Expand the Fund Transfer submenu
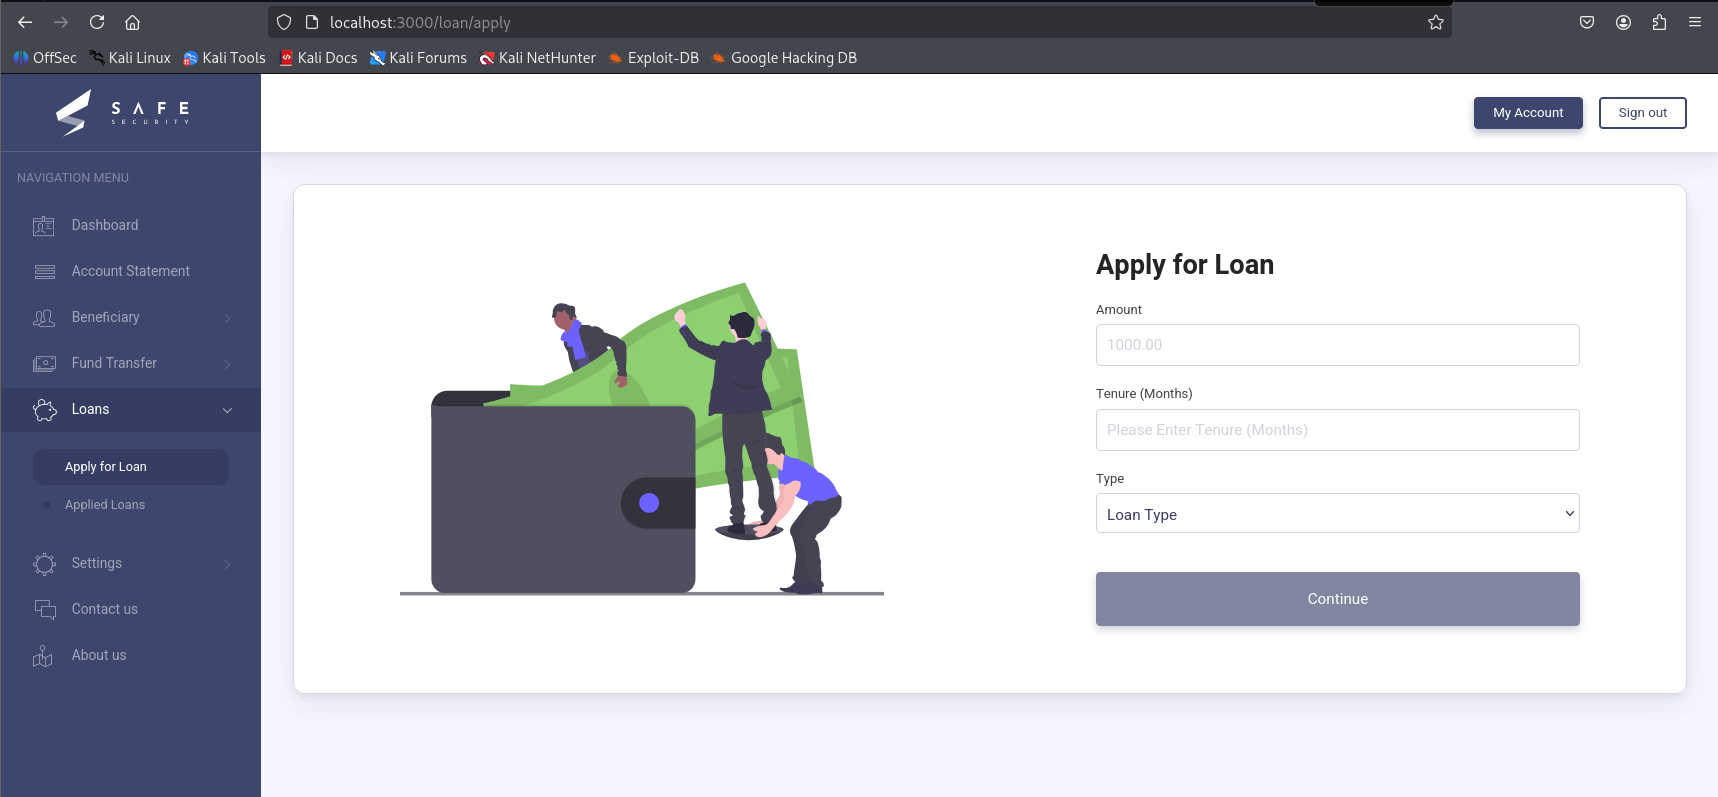Viewport: 1718px width, 797px height. pyautogui.click(x=227, y=364)
